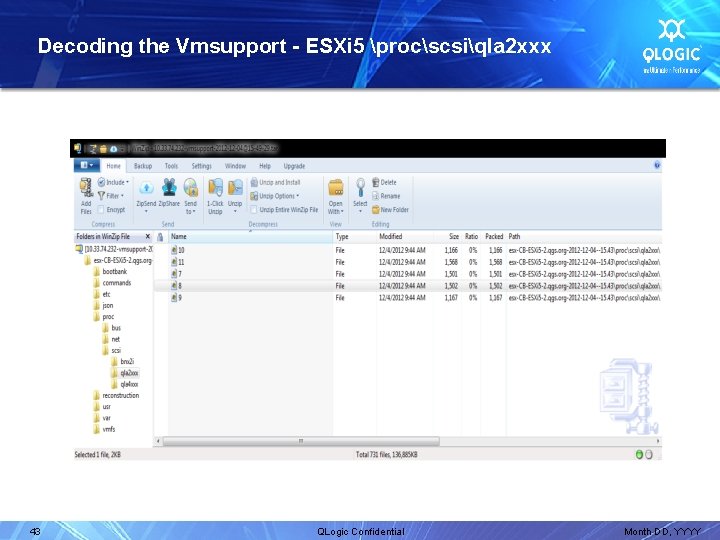Viewport: 720px width, 540px height.
Task: Click the Select magnifier icon
Action: point(360,188)
